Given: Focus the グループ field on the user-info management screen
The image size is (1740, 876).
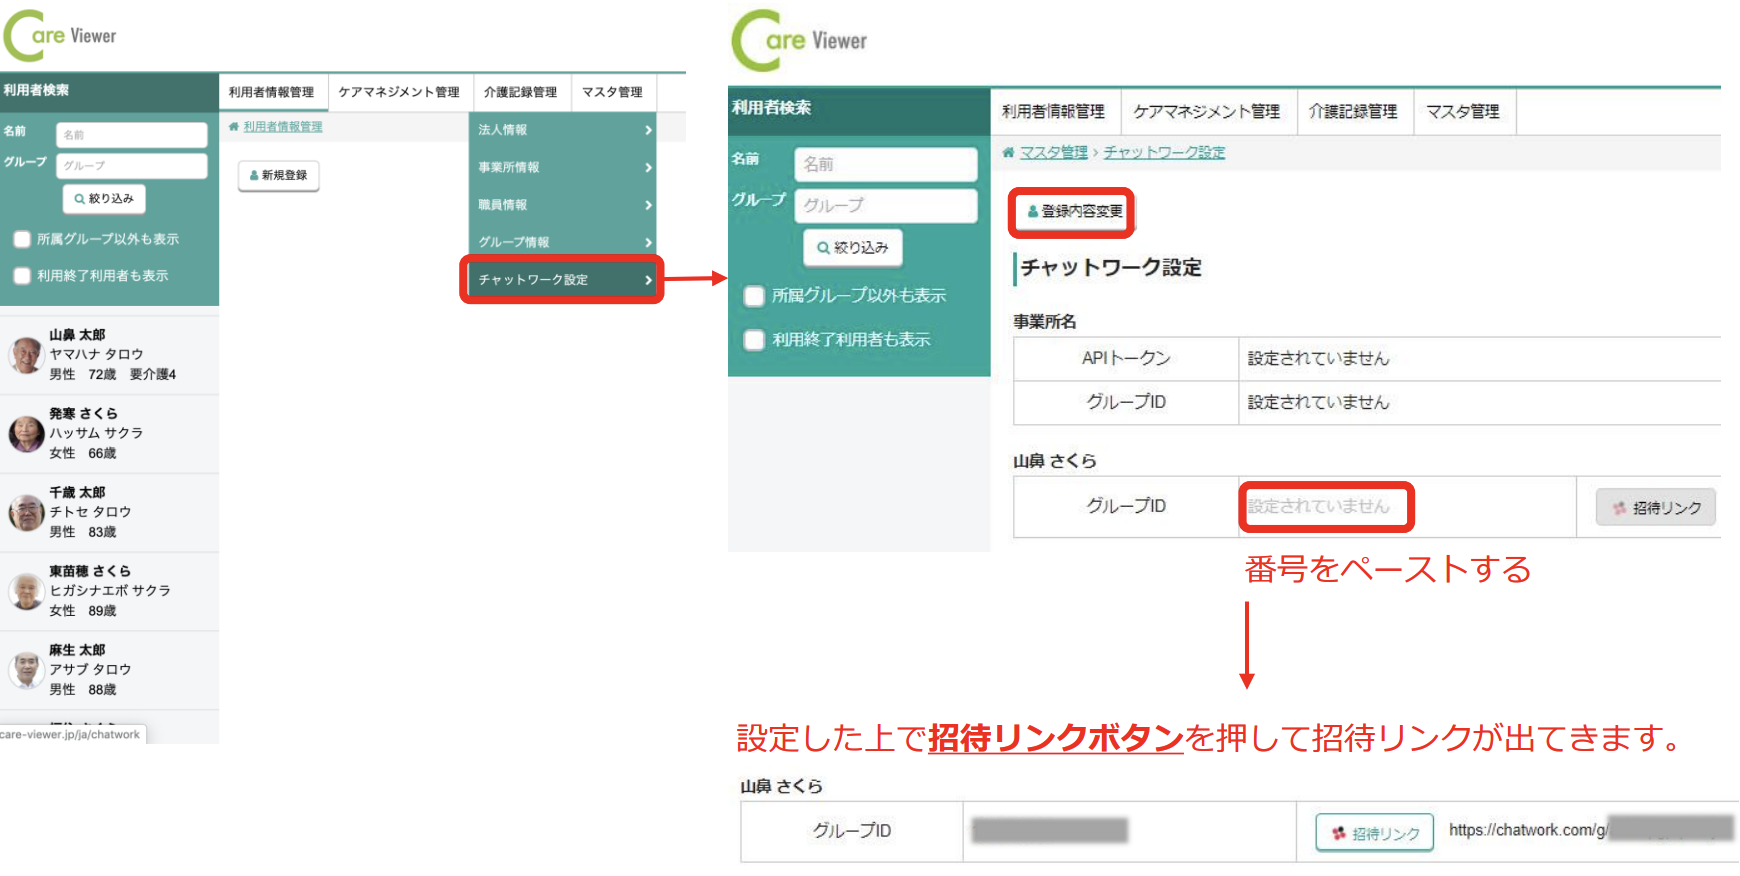Looking at the screenshot, I should click(x=132, y=166).
